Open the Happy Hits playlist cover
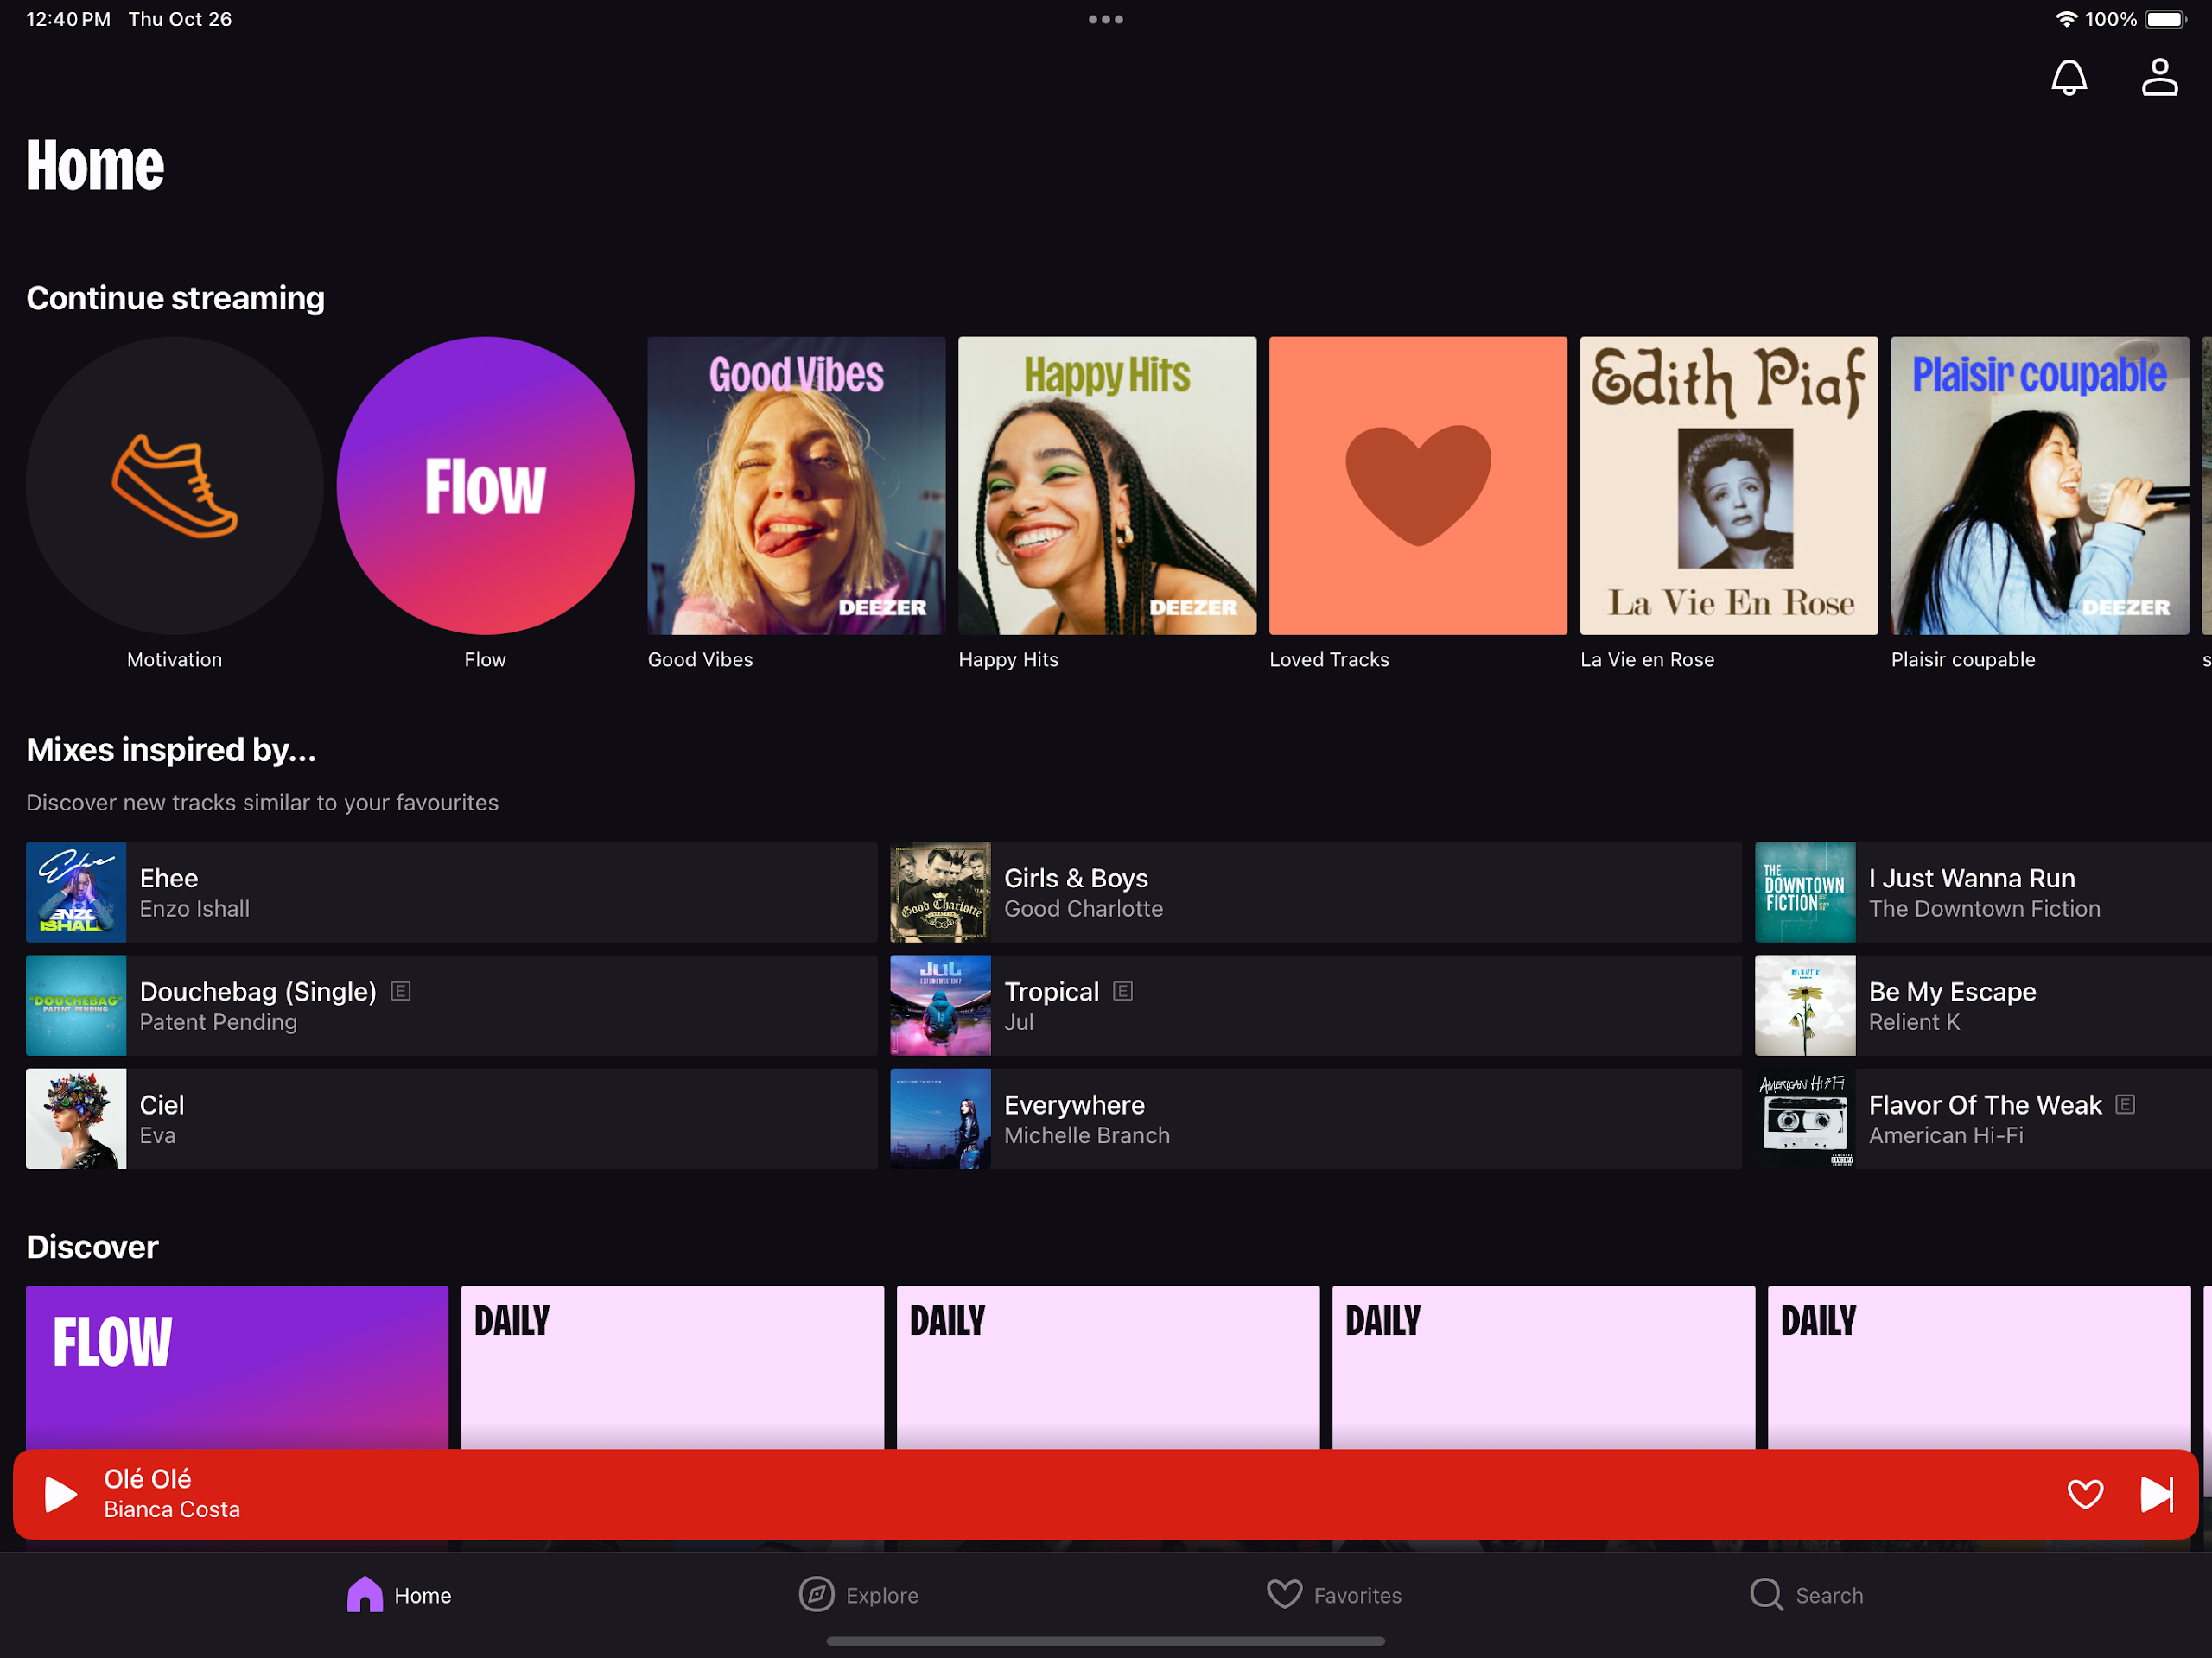 tap(1107, 486)
